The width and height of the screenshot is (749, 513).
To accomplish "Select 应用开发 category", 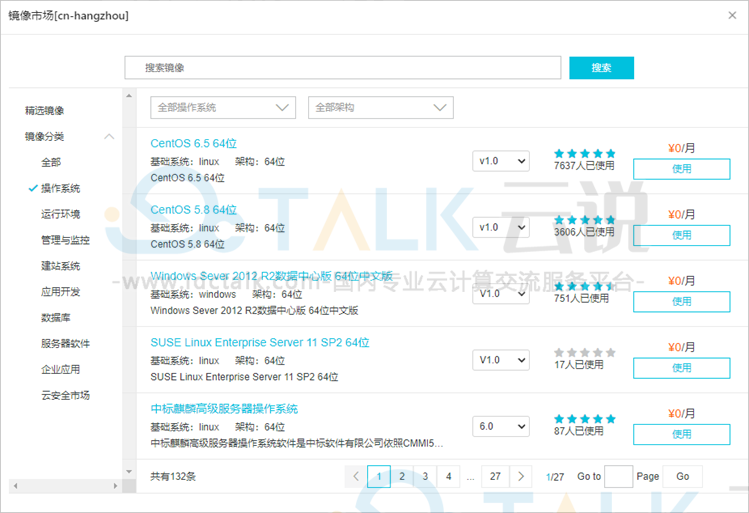I will pyautogui.click(x=61, y=291).
